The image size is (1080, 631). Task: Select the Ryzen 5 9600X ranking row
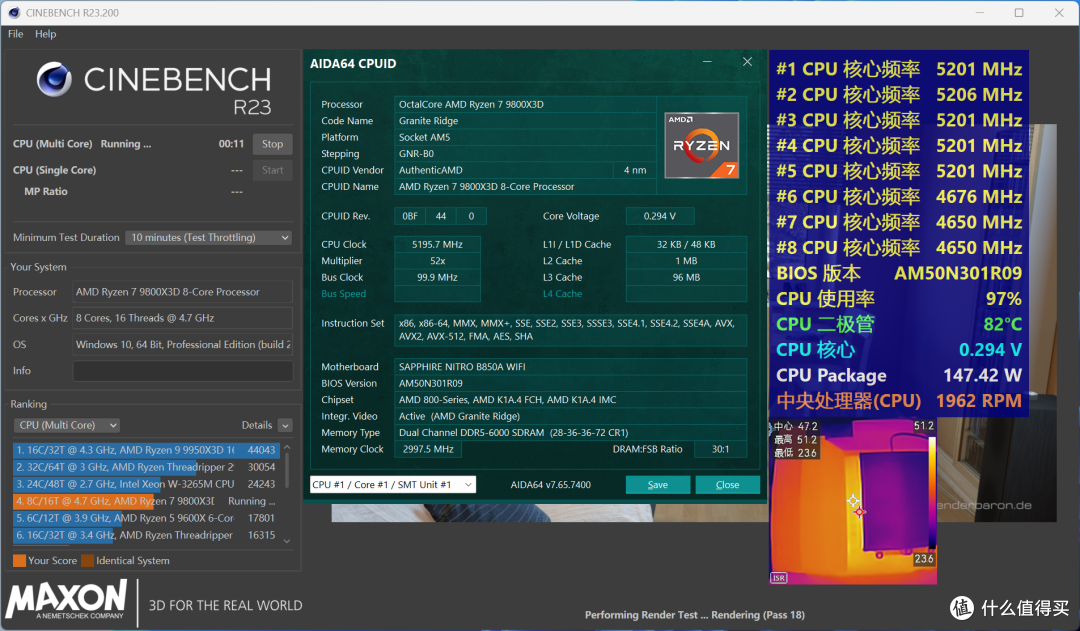(146, 518)
